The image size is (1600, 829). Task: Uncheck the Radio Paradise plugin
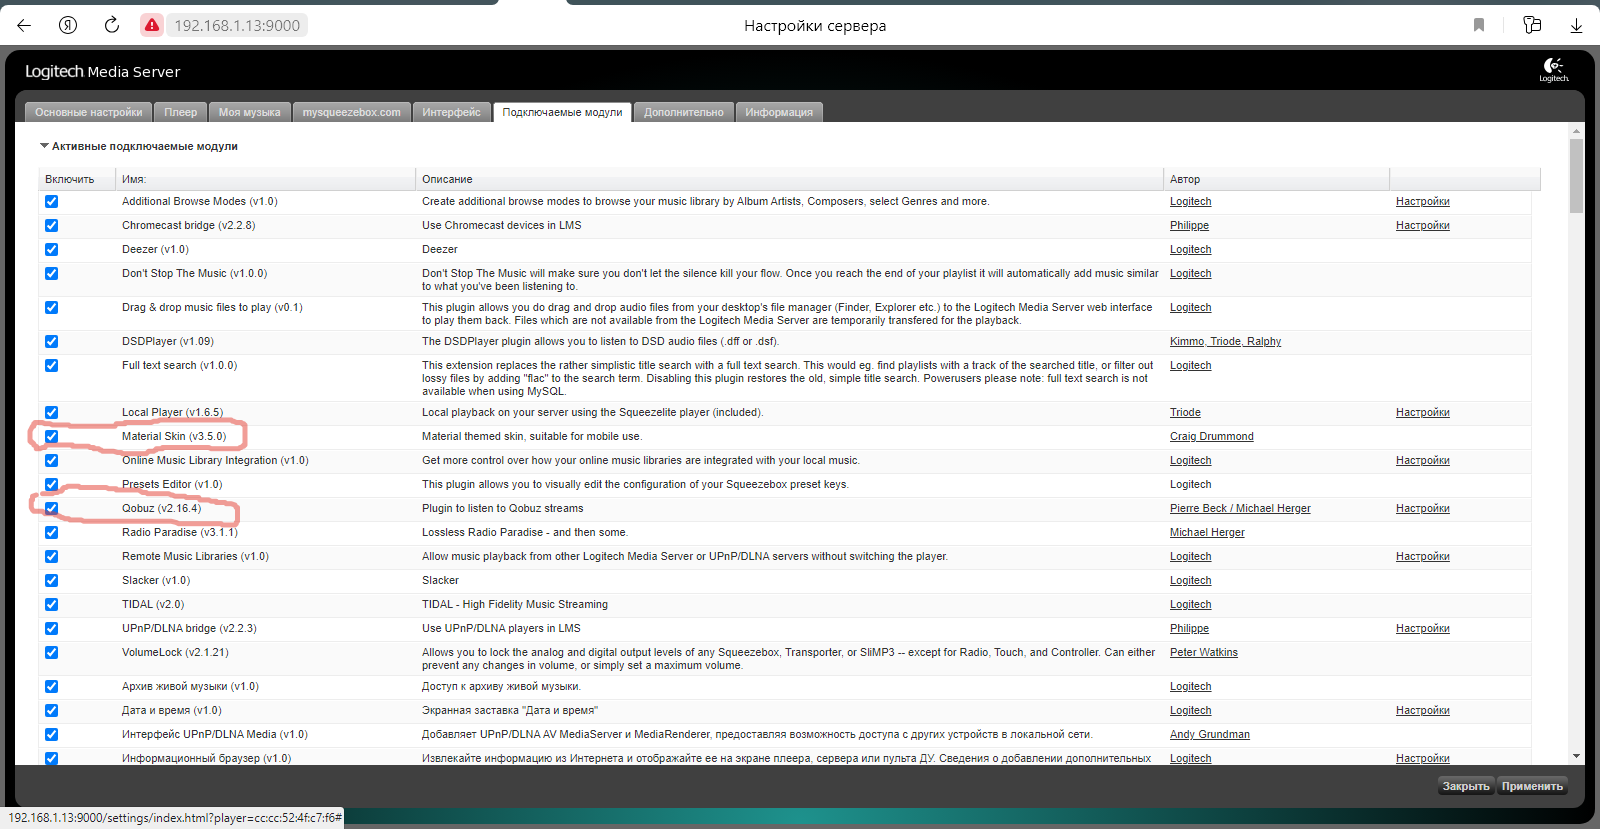click(x=51, y=532)
